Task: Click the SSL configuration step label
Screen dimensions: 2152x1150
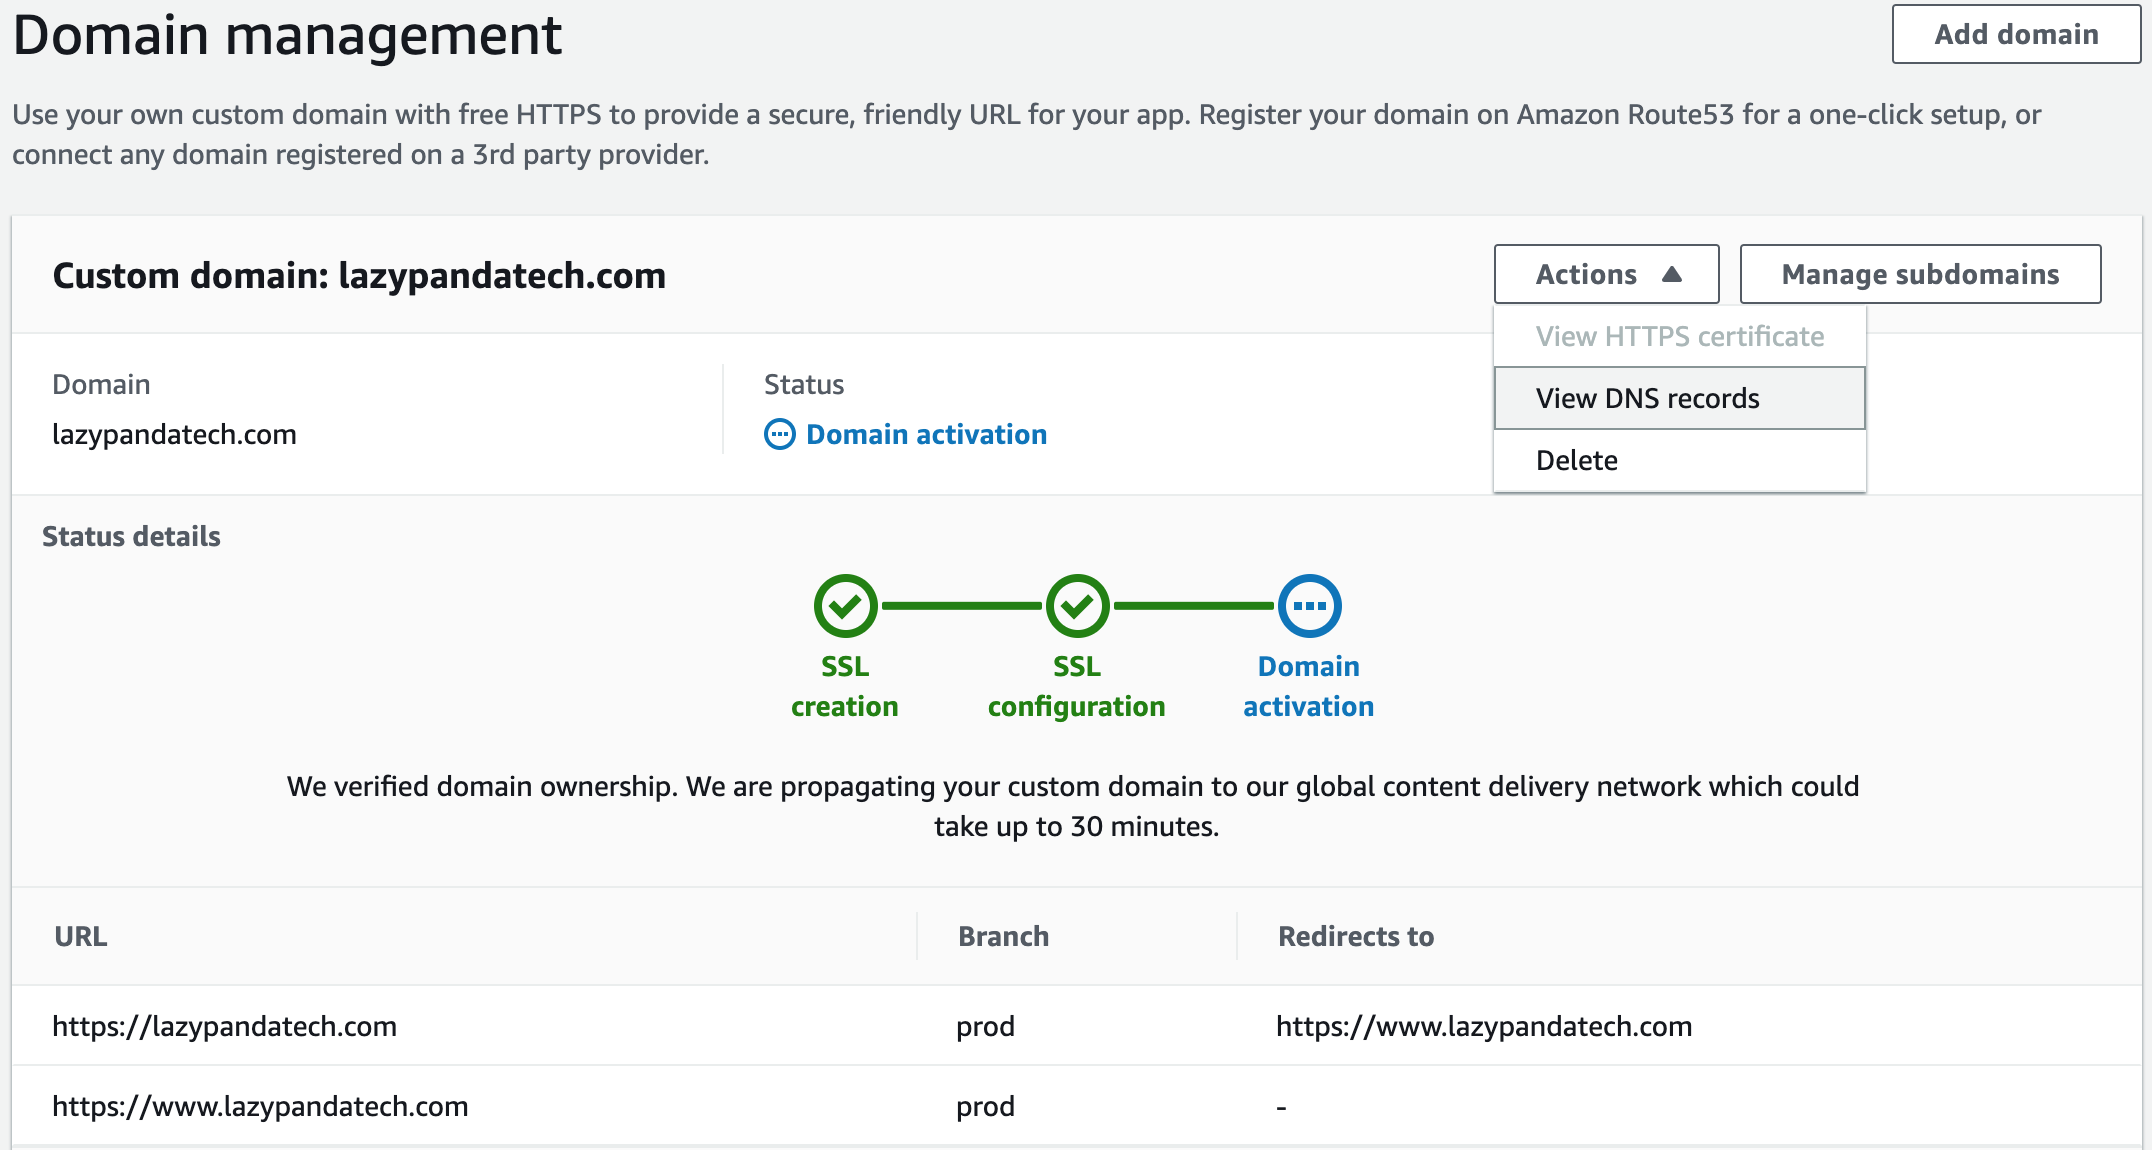Action: click(x=1077, y=686)
